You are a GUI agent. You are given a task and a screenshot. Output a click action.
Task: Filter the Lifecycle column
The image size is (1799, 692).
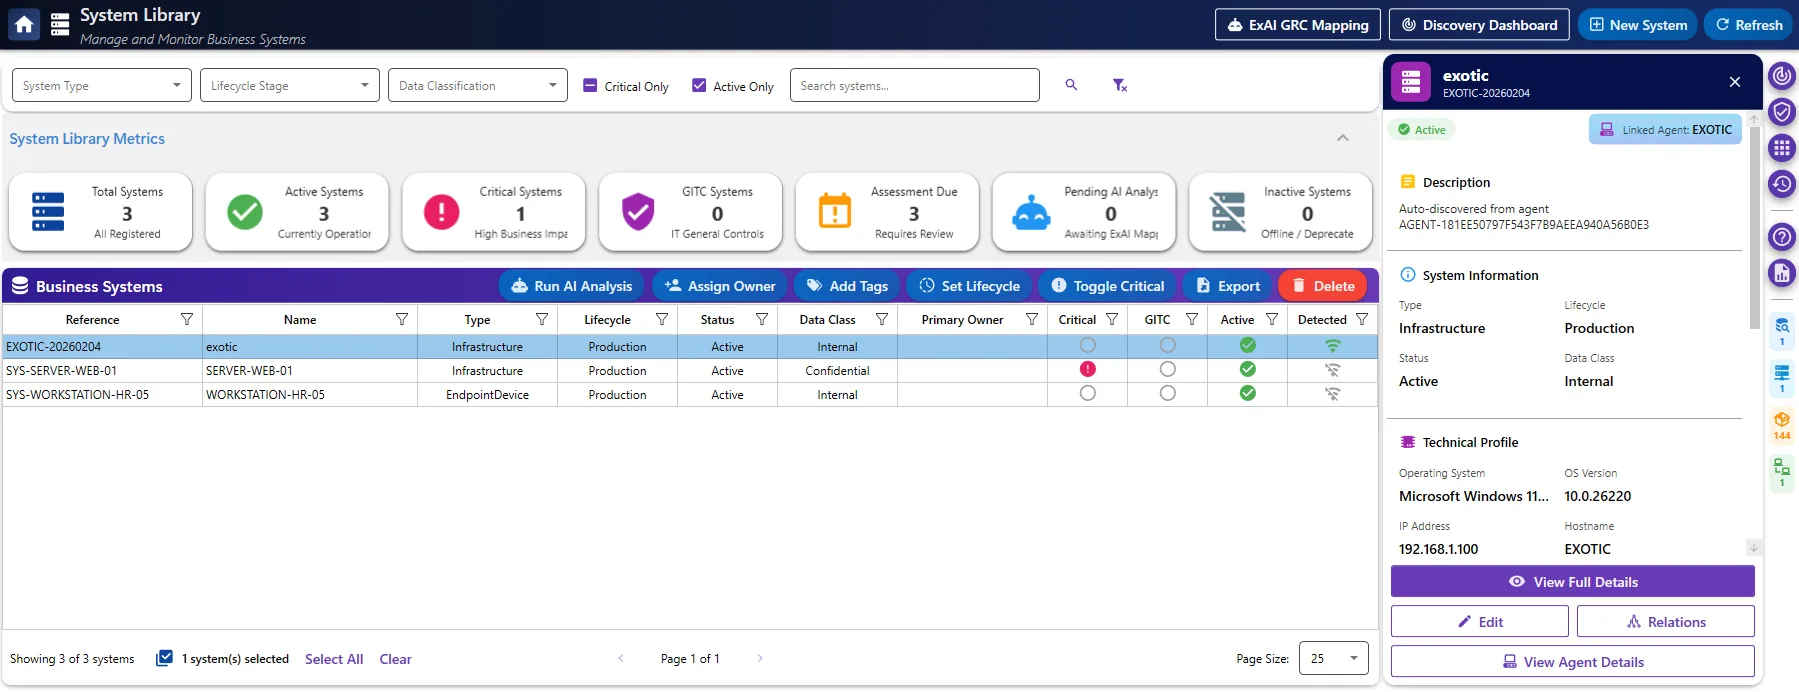point(662,319)
